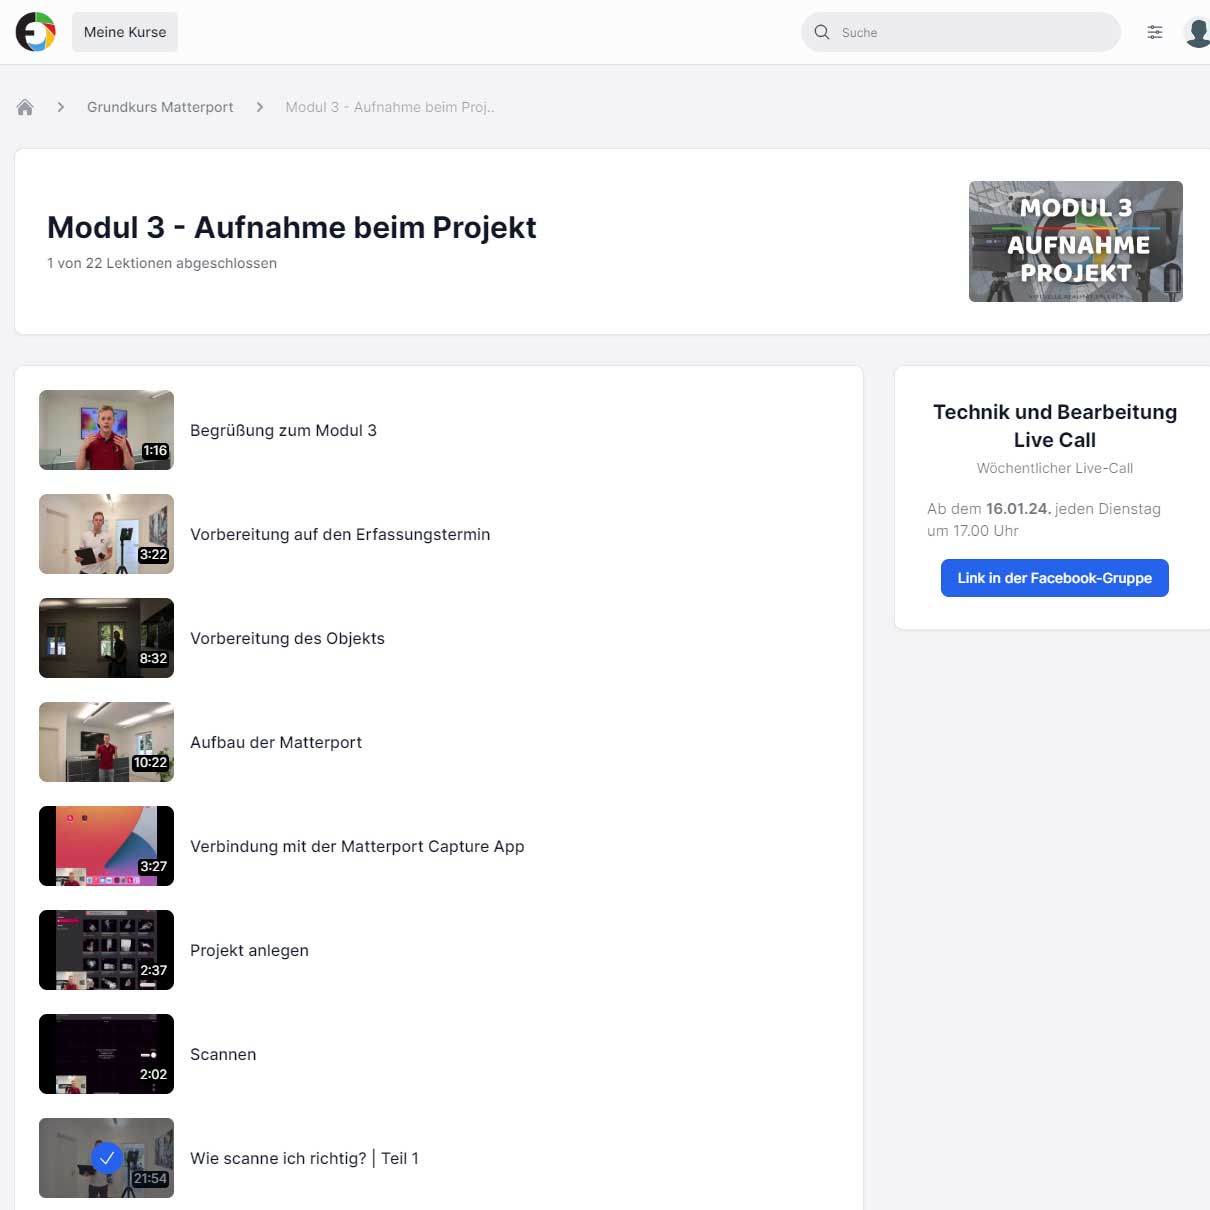Play Vorbereitung des Objekts video thumbnail
The height and width of the screenshot is (1210, 1210).
pos(106,638)
